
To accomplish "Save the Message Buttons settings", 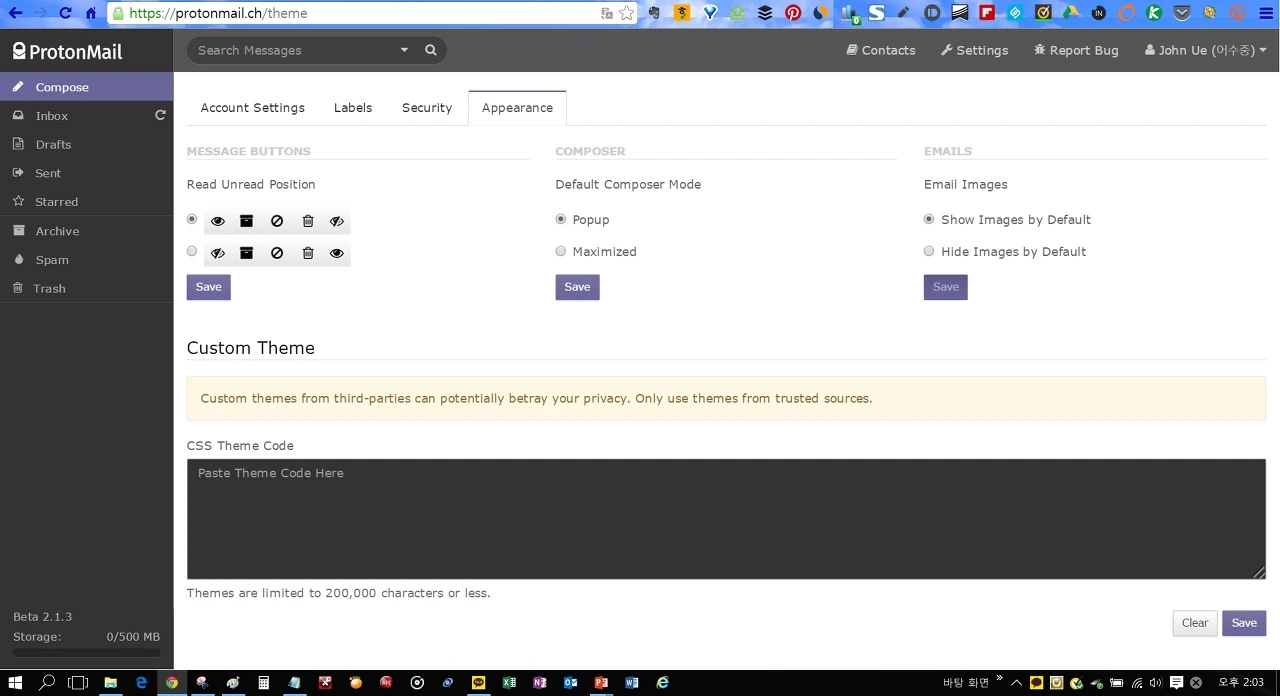I will [x=209, y=287].
